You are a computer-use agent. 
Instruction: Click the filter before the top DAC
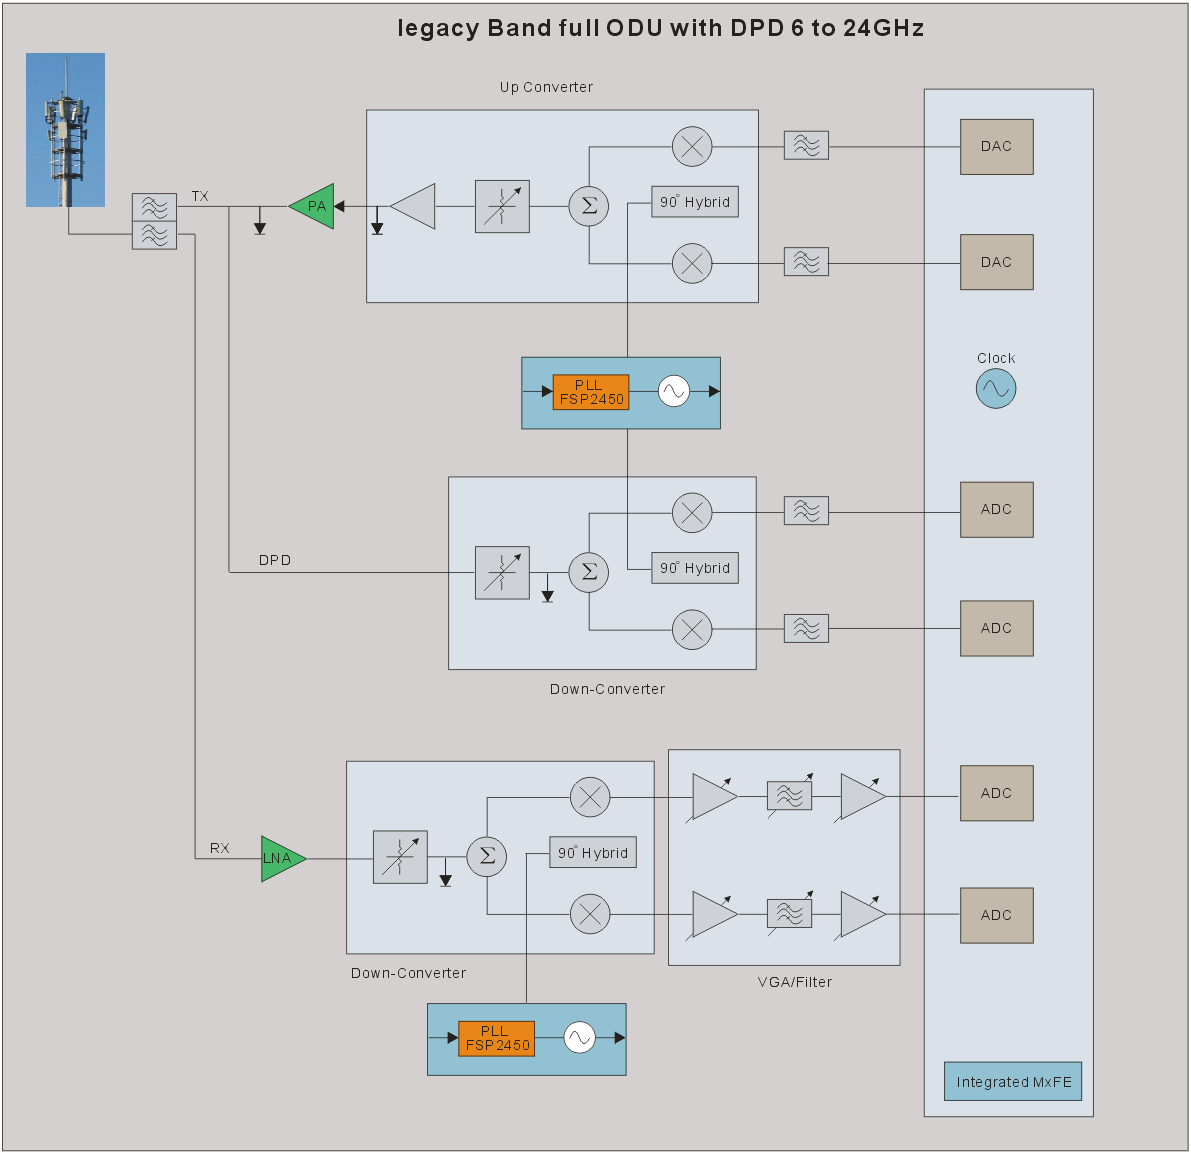[x=806, y=145]
